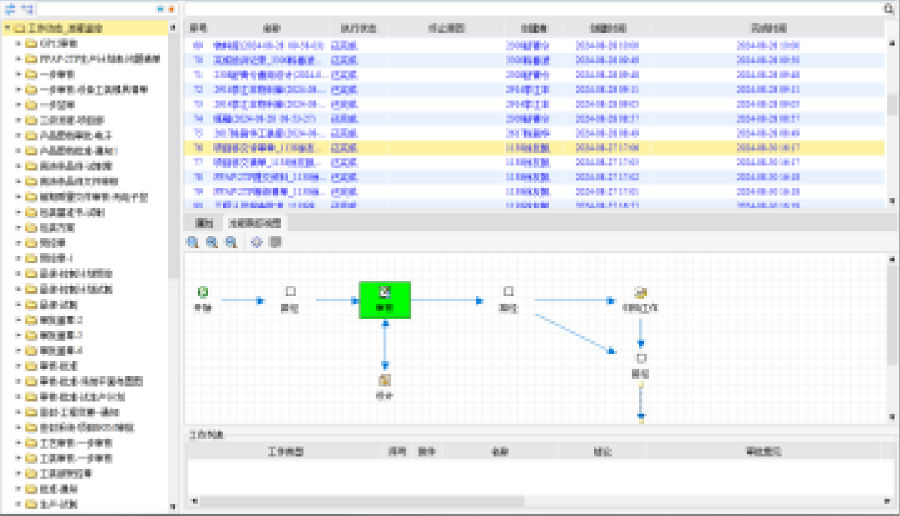Click the zoom in magnifier in diagram toolbar

193,242
